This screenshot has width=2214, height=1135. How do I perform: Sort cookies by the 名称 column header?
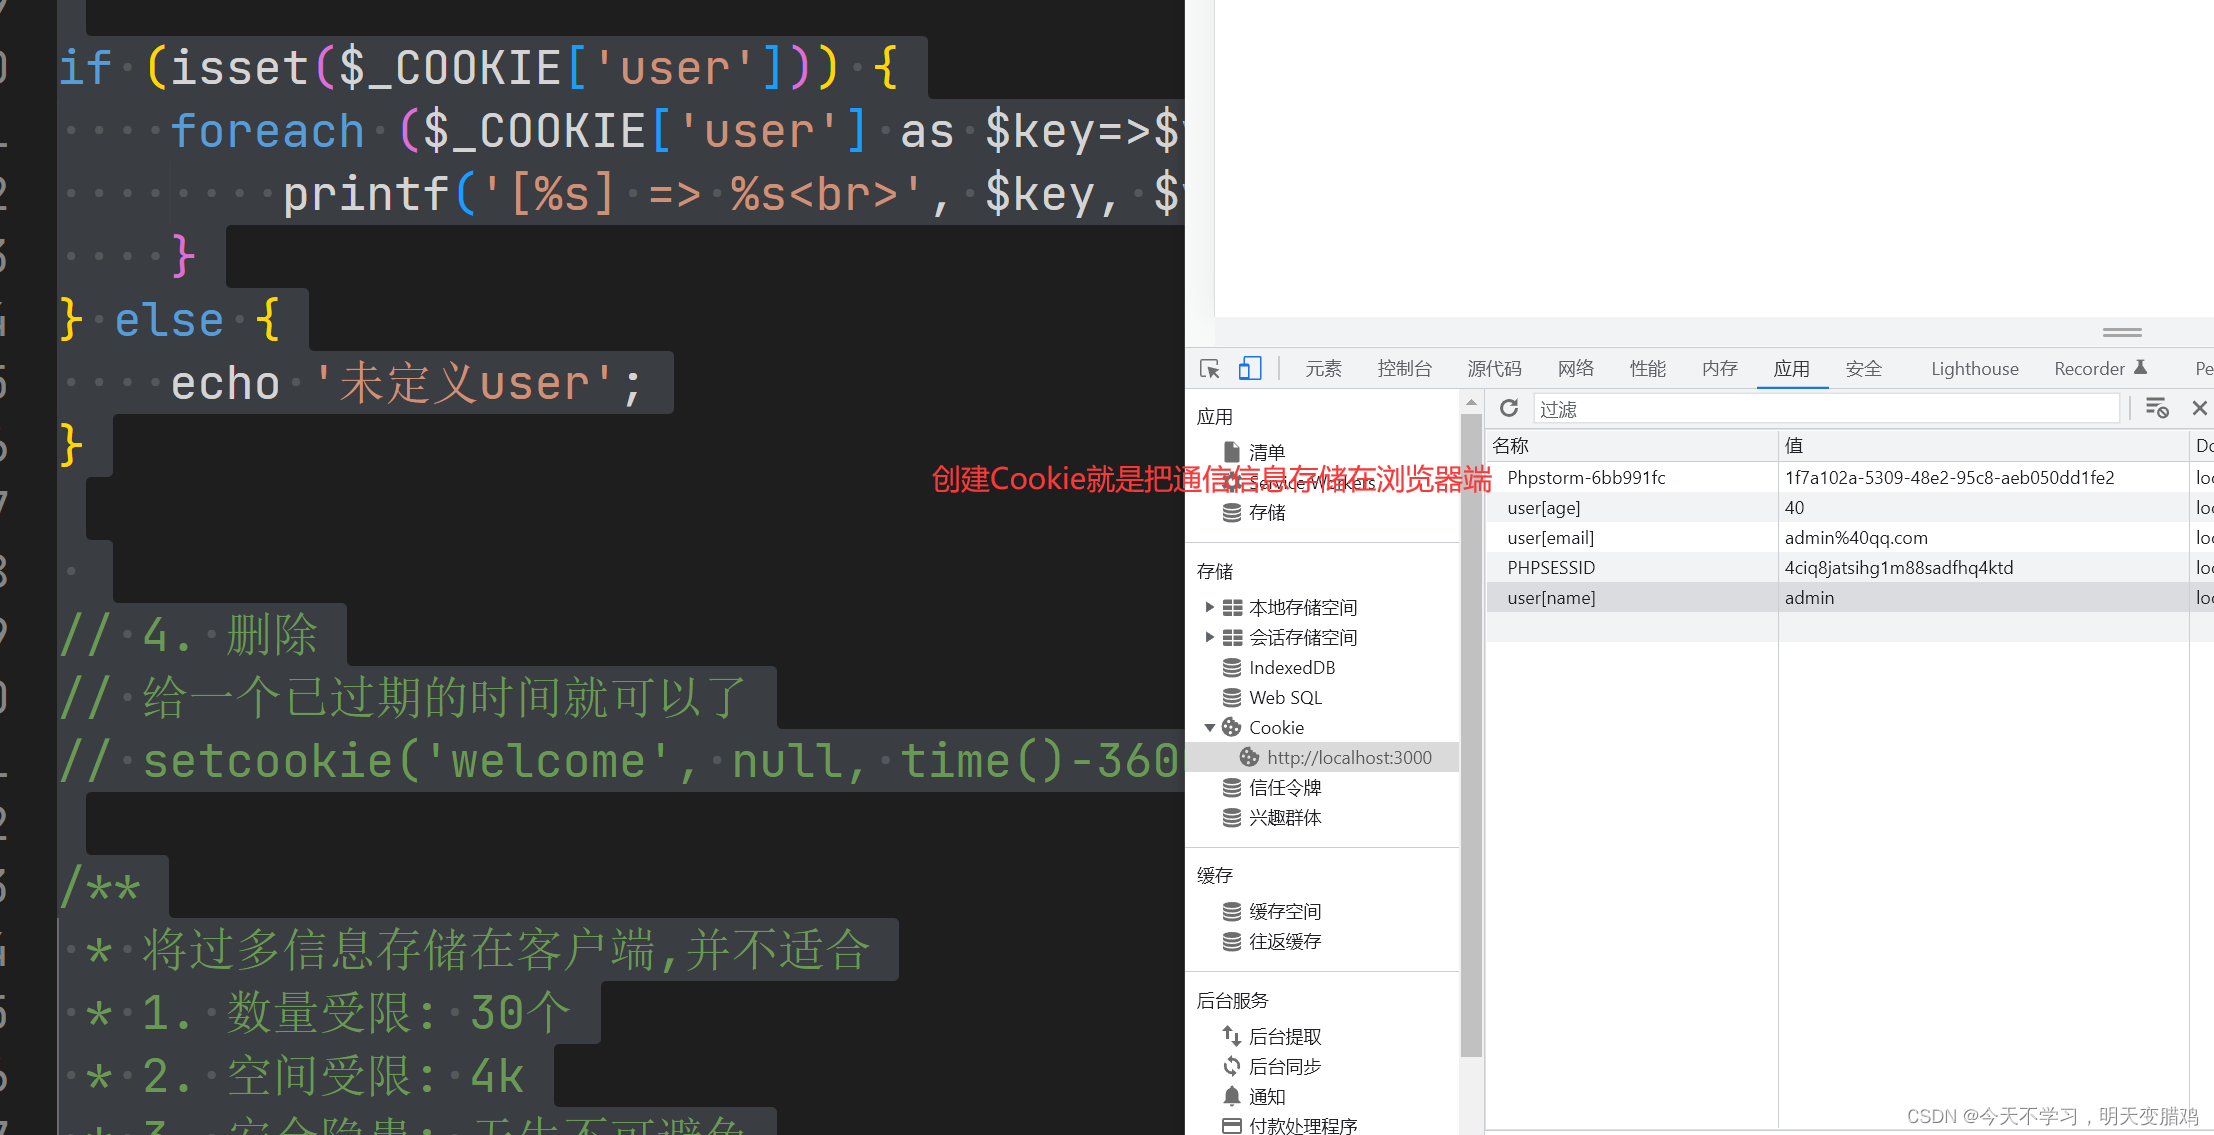[x=1631, y=446]
